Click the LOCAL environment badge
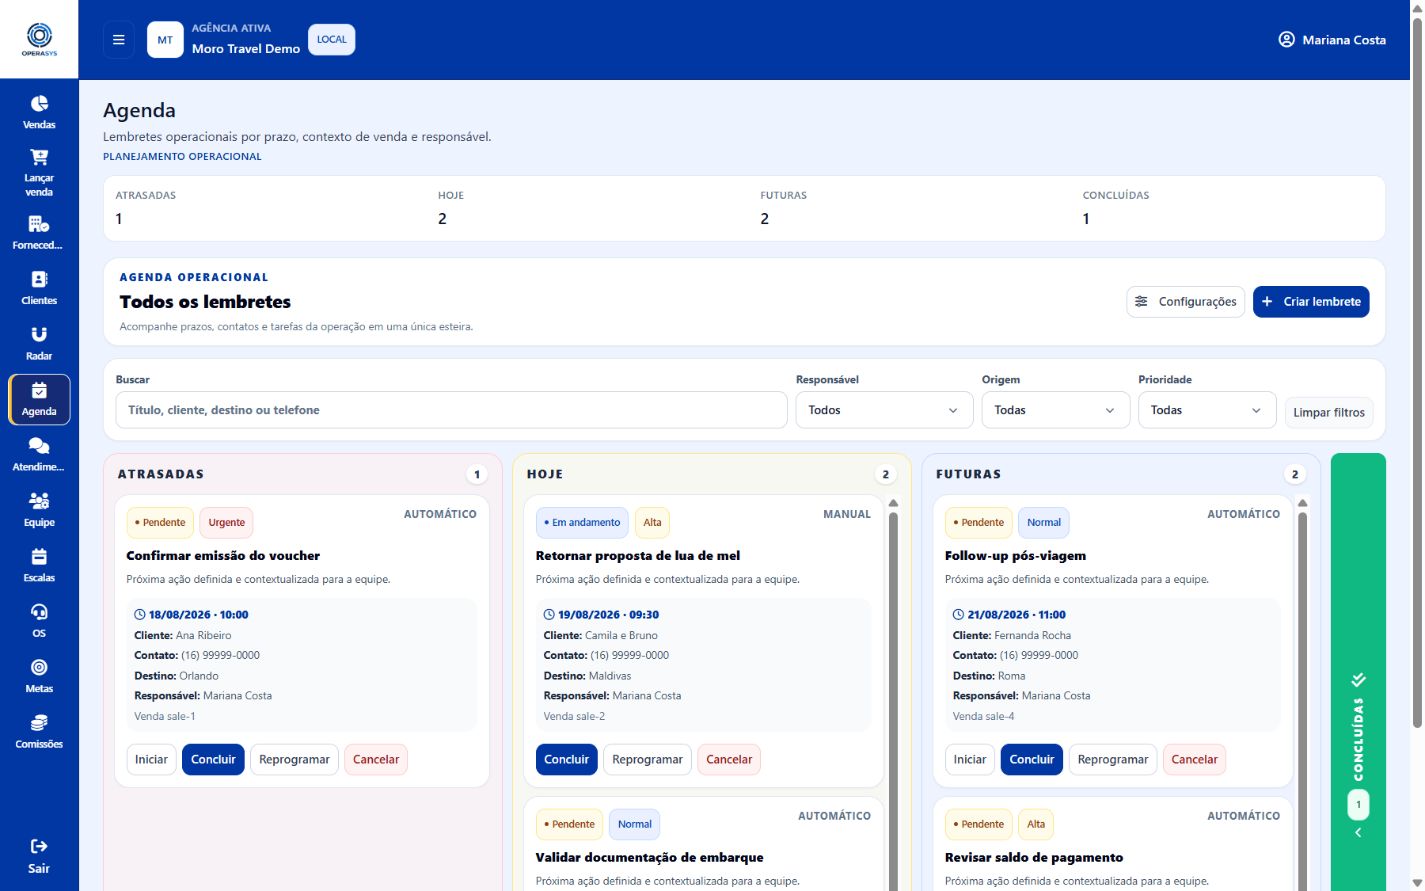 [x=332, y=40]
